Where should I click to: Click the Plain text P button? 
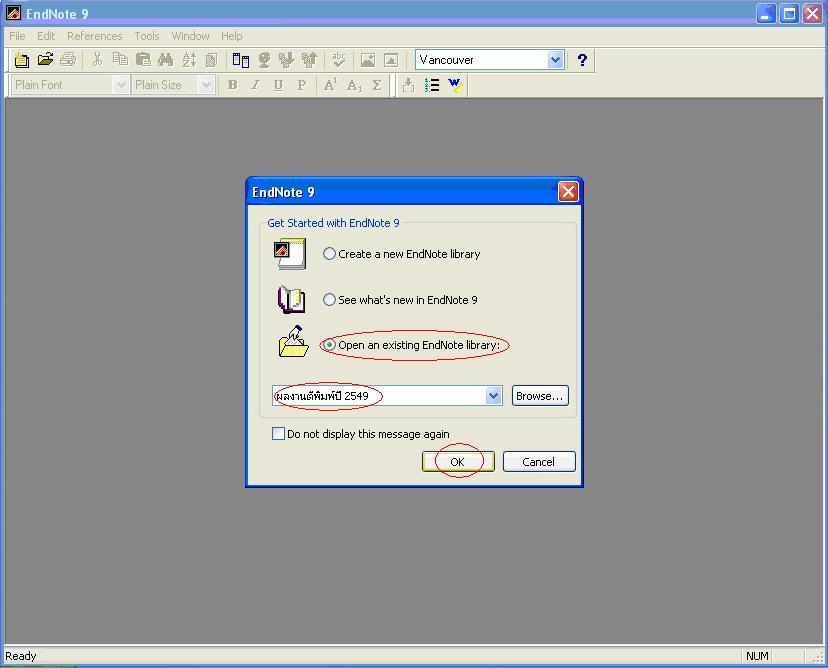pos(302,85)
